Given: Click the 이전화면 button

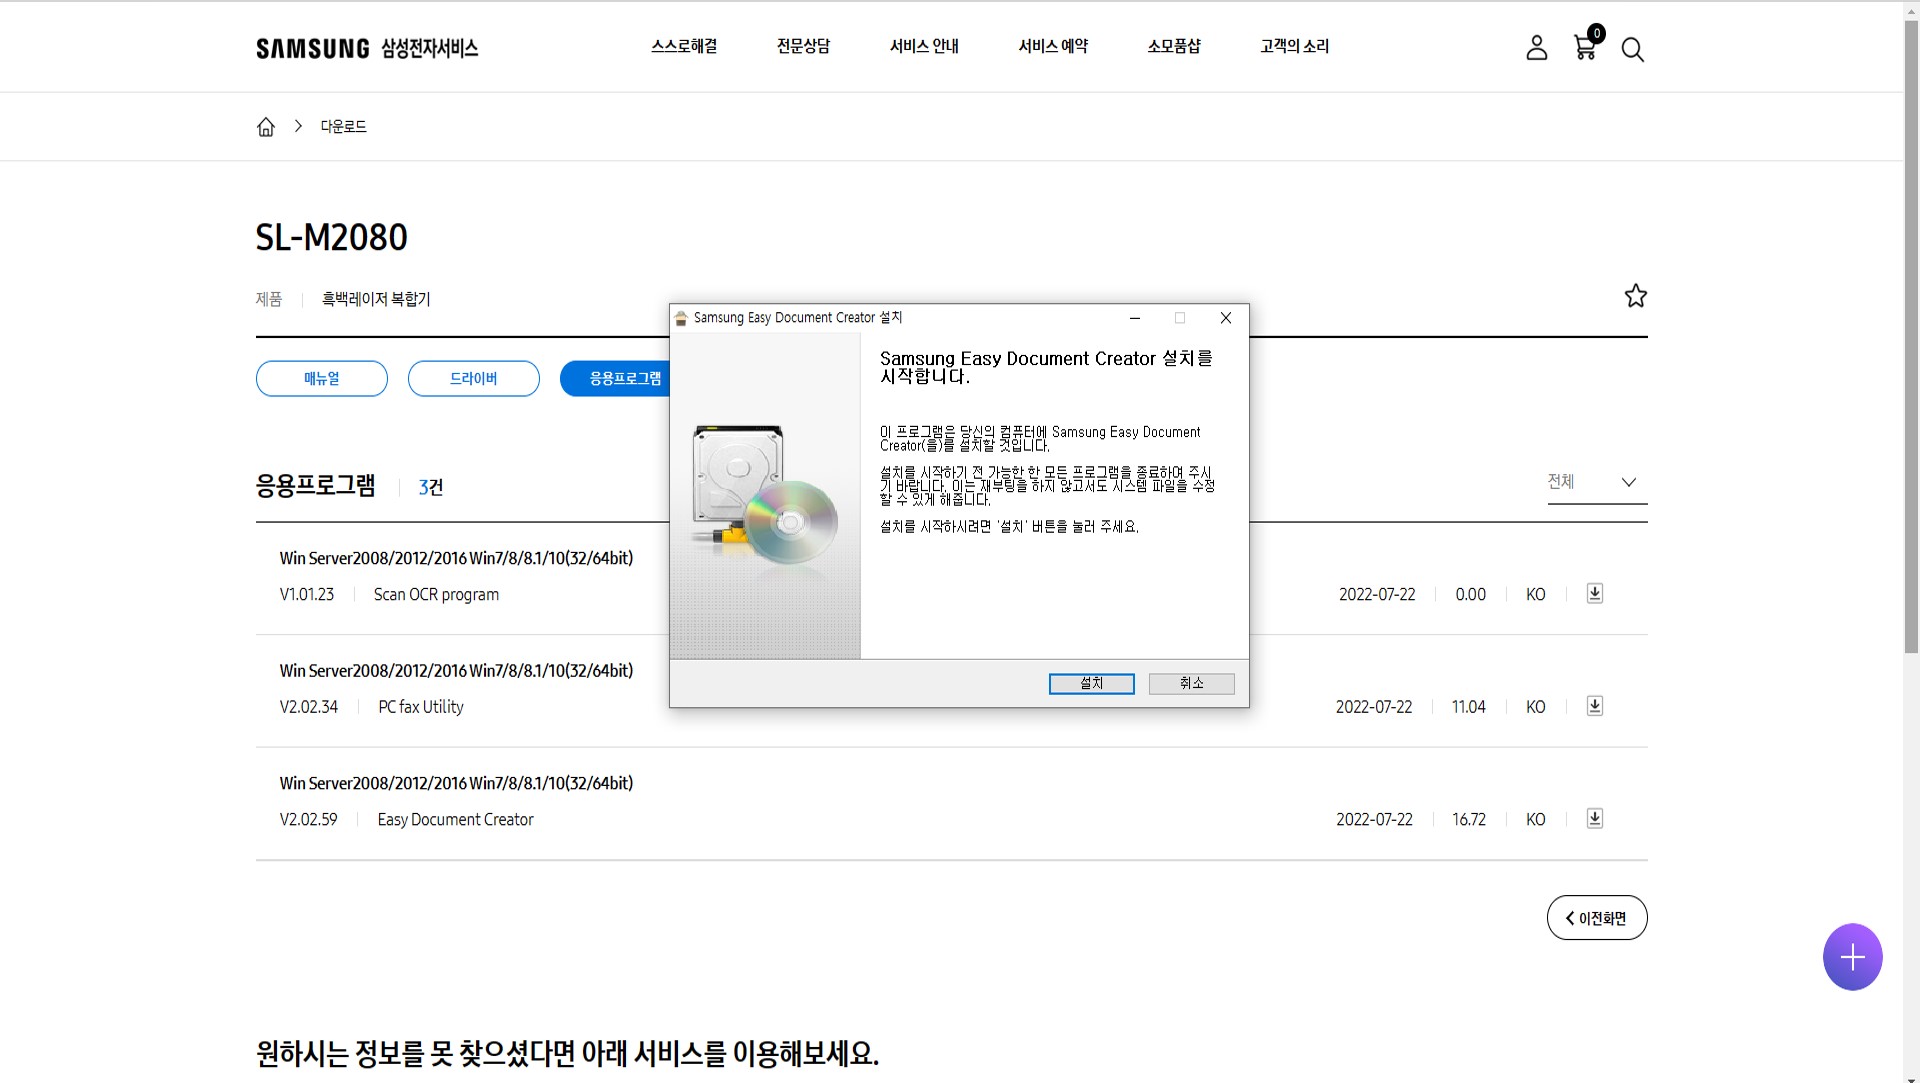Looking at the screenshot, I should 1596,916.
